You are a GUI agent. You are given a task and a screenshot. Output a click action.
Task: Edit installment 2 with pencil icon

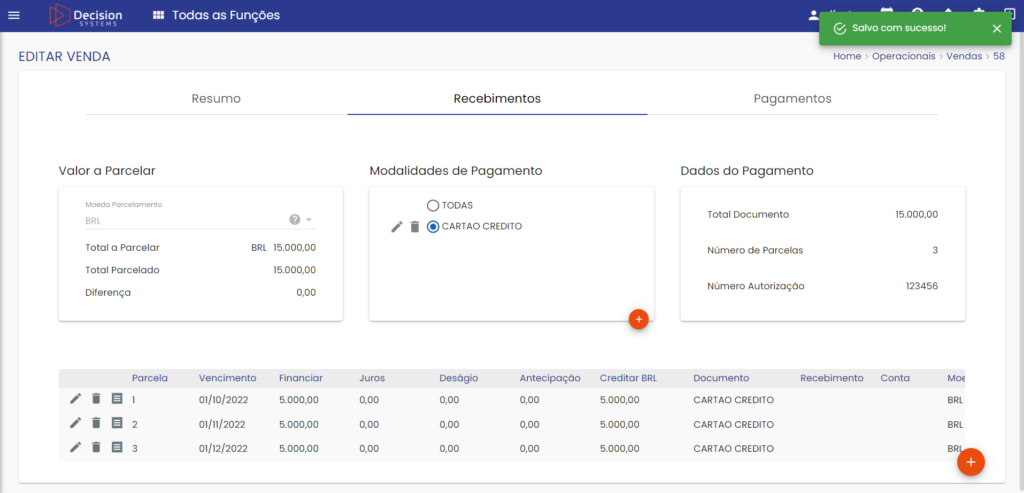click(76, 423)
